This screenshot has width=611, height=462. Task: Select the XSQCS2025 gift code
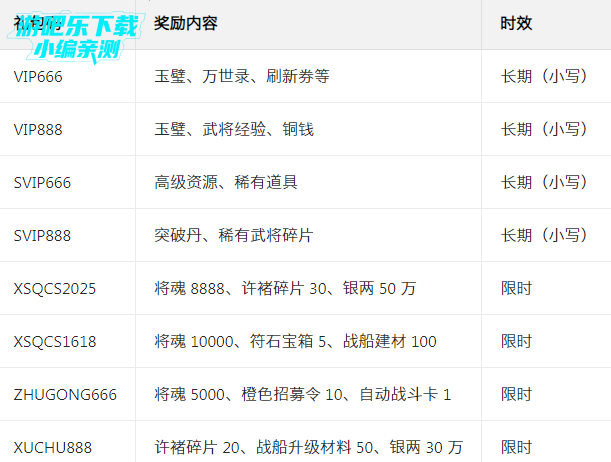(x=55, y=288)
